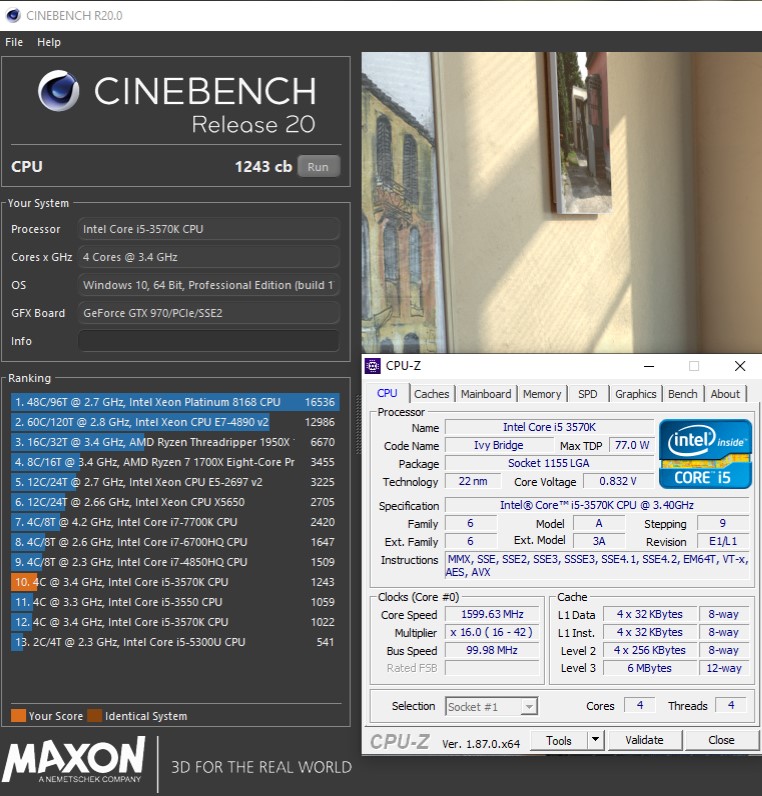Image resolution: width=762 pixels, height=796 pixels.
Task: Close the CPU-Z window with X
Action: [740, 366]
